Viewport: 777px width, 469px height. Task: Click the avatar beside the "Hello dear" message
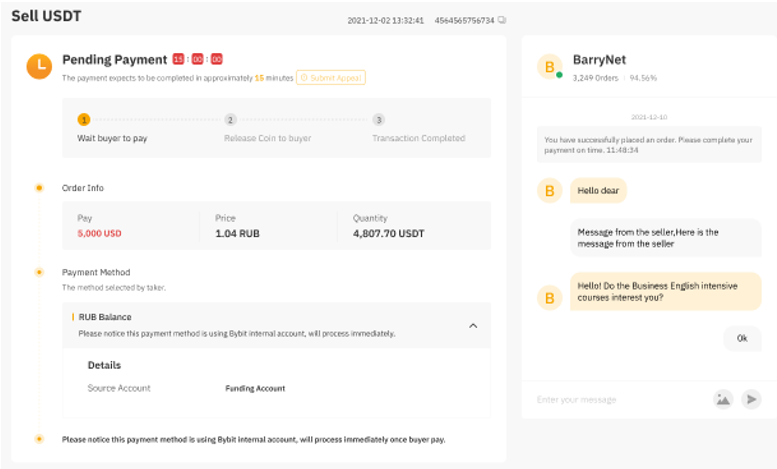pos(549,190)
